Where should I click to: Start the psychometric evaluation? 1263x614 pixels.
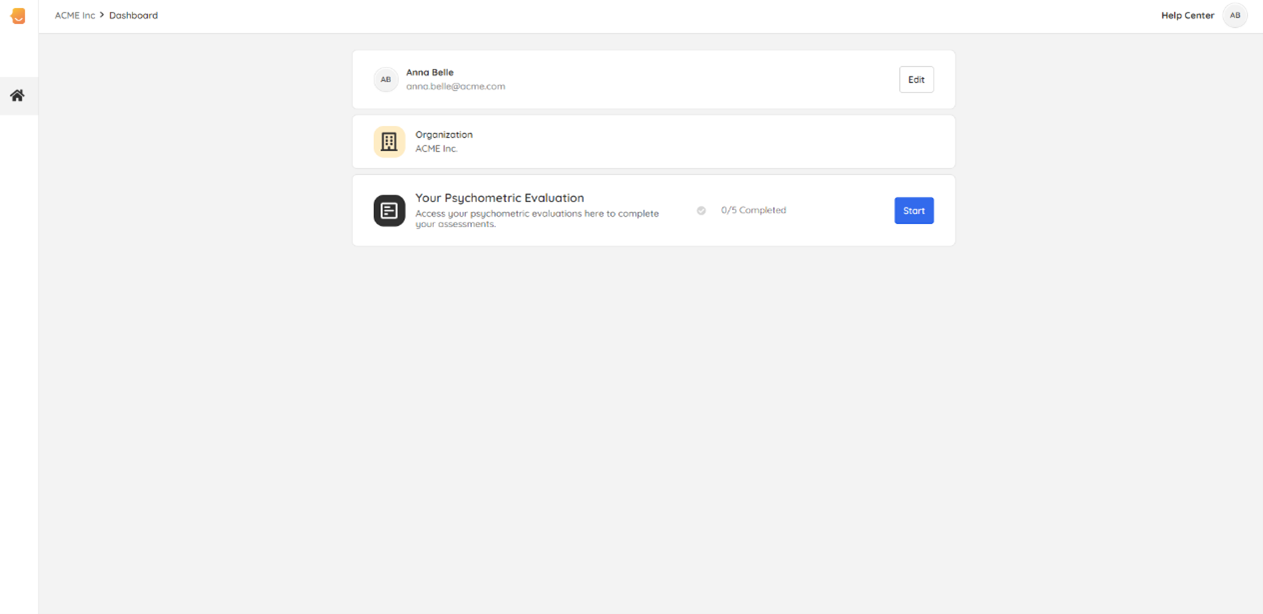[x=914, y=211]
